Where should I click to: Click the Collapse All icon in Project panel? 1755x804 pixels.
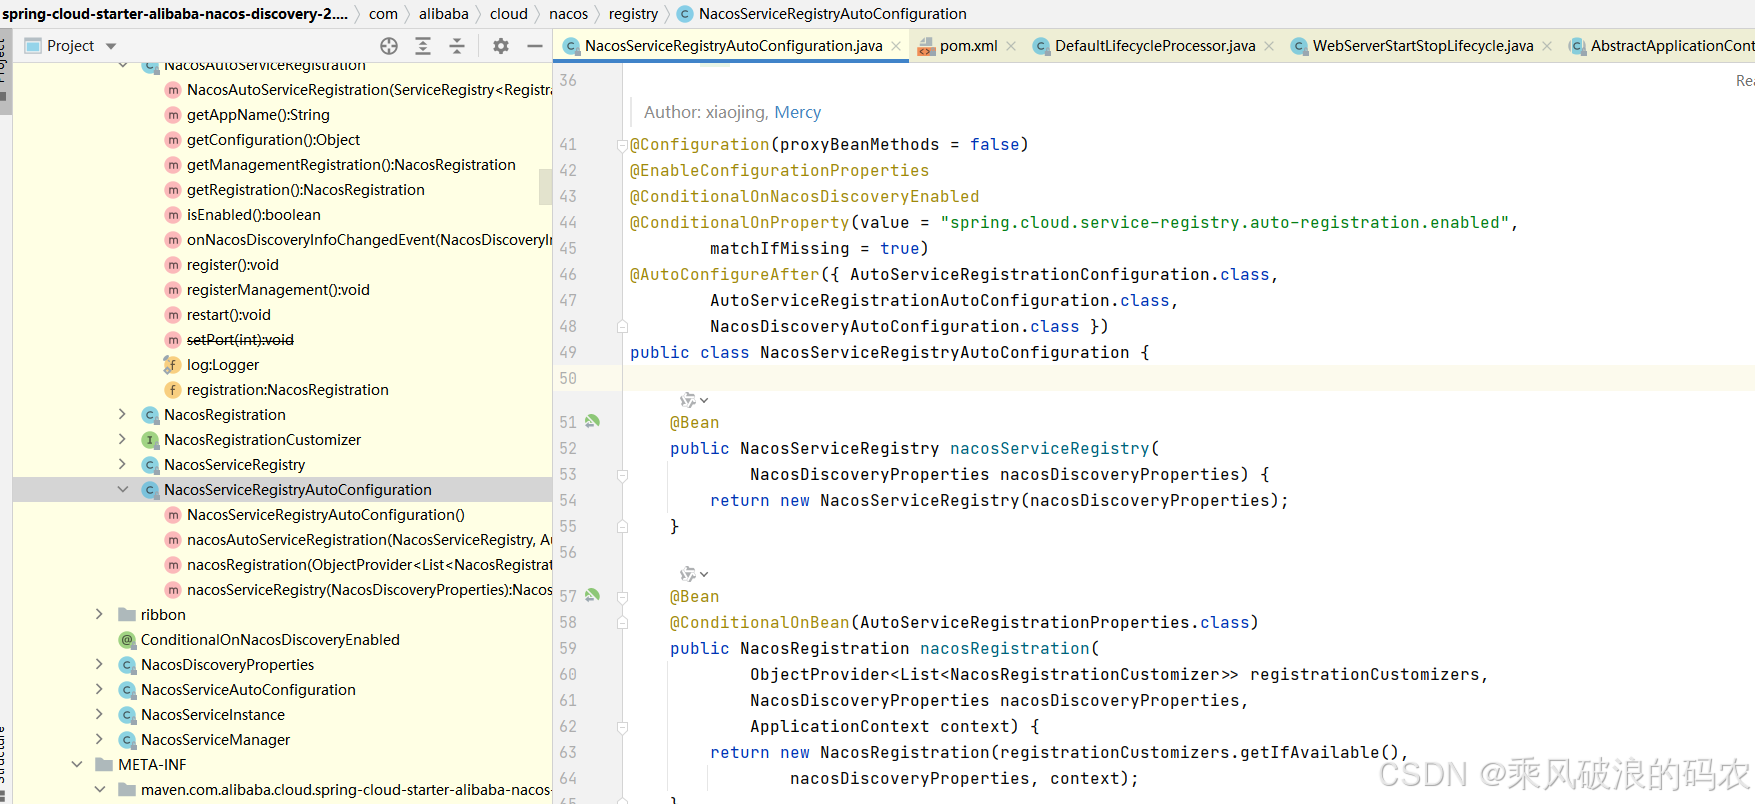457,46
